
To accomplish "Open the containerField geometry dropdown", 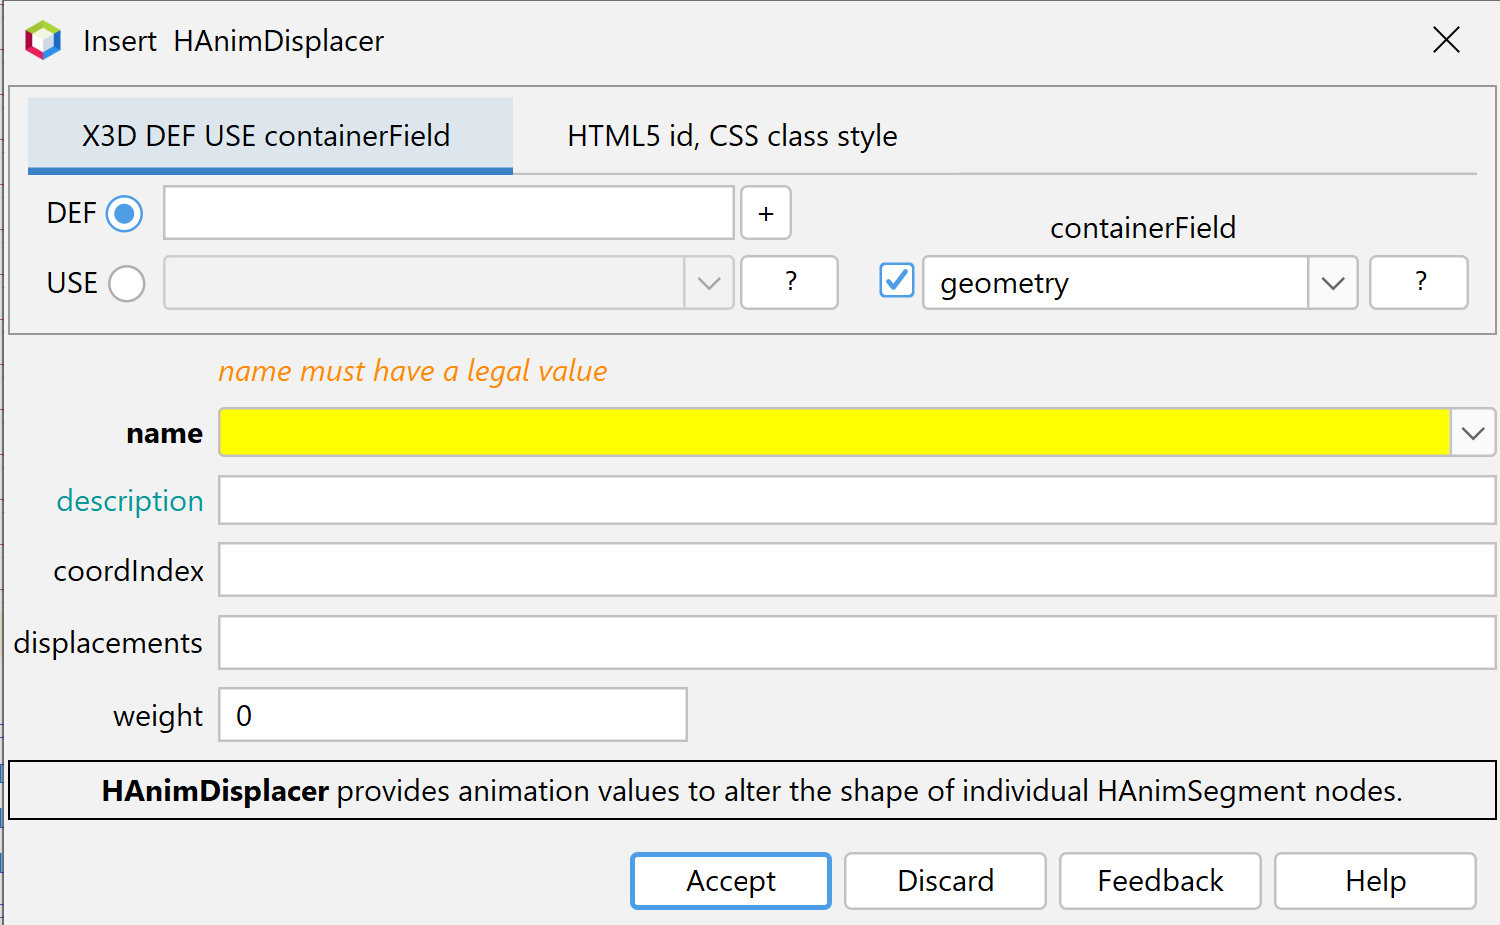I will tap(1332, 284).
